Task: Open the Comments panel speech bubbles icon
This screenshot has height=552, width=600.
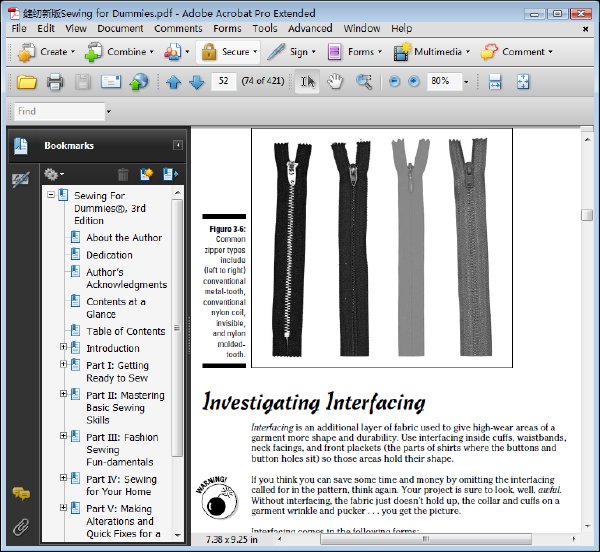Action: [21, 493]
